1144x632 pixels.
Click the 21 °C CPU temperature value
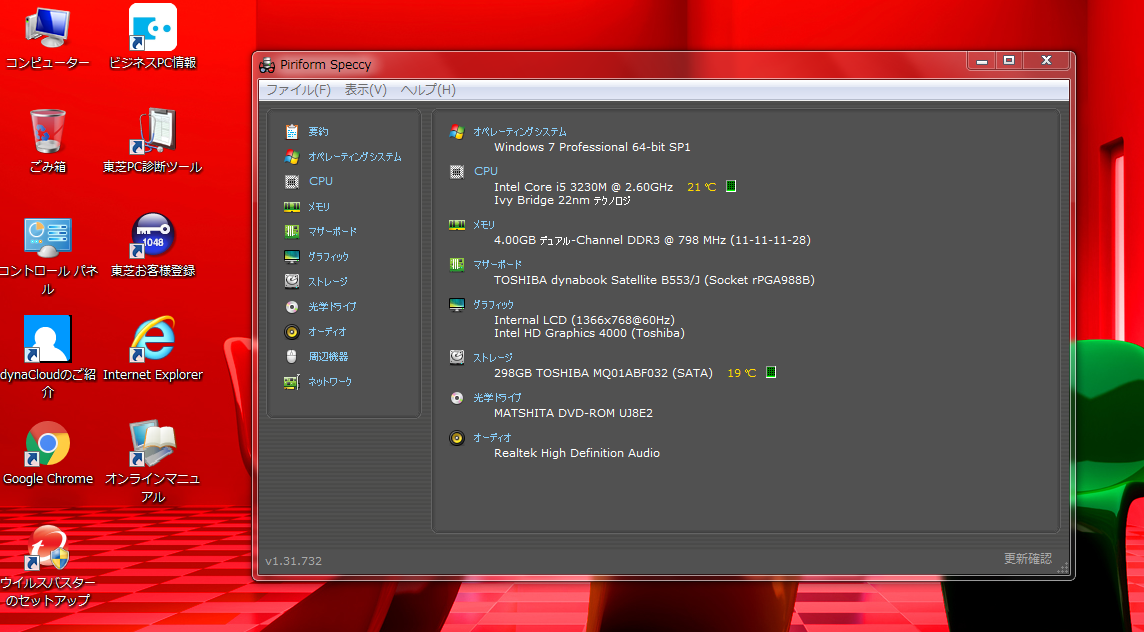click(702, 187)
